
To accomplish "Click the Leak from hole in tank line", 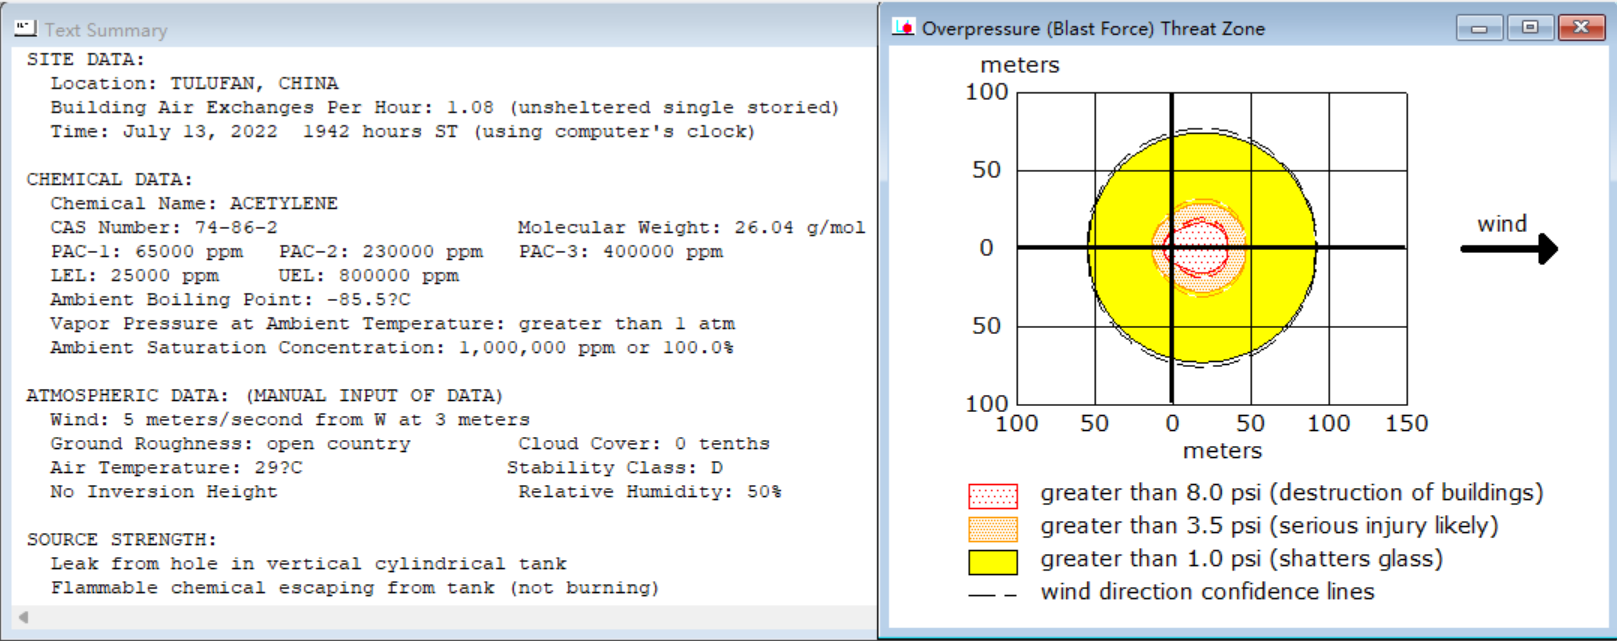I will (x=308, y=563).
